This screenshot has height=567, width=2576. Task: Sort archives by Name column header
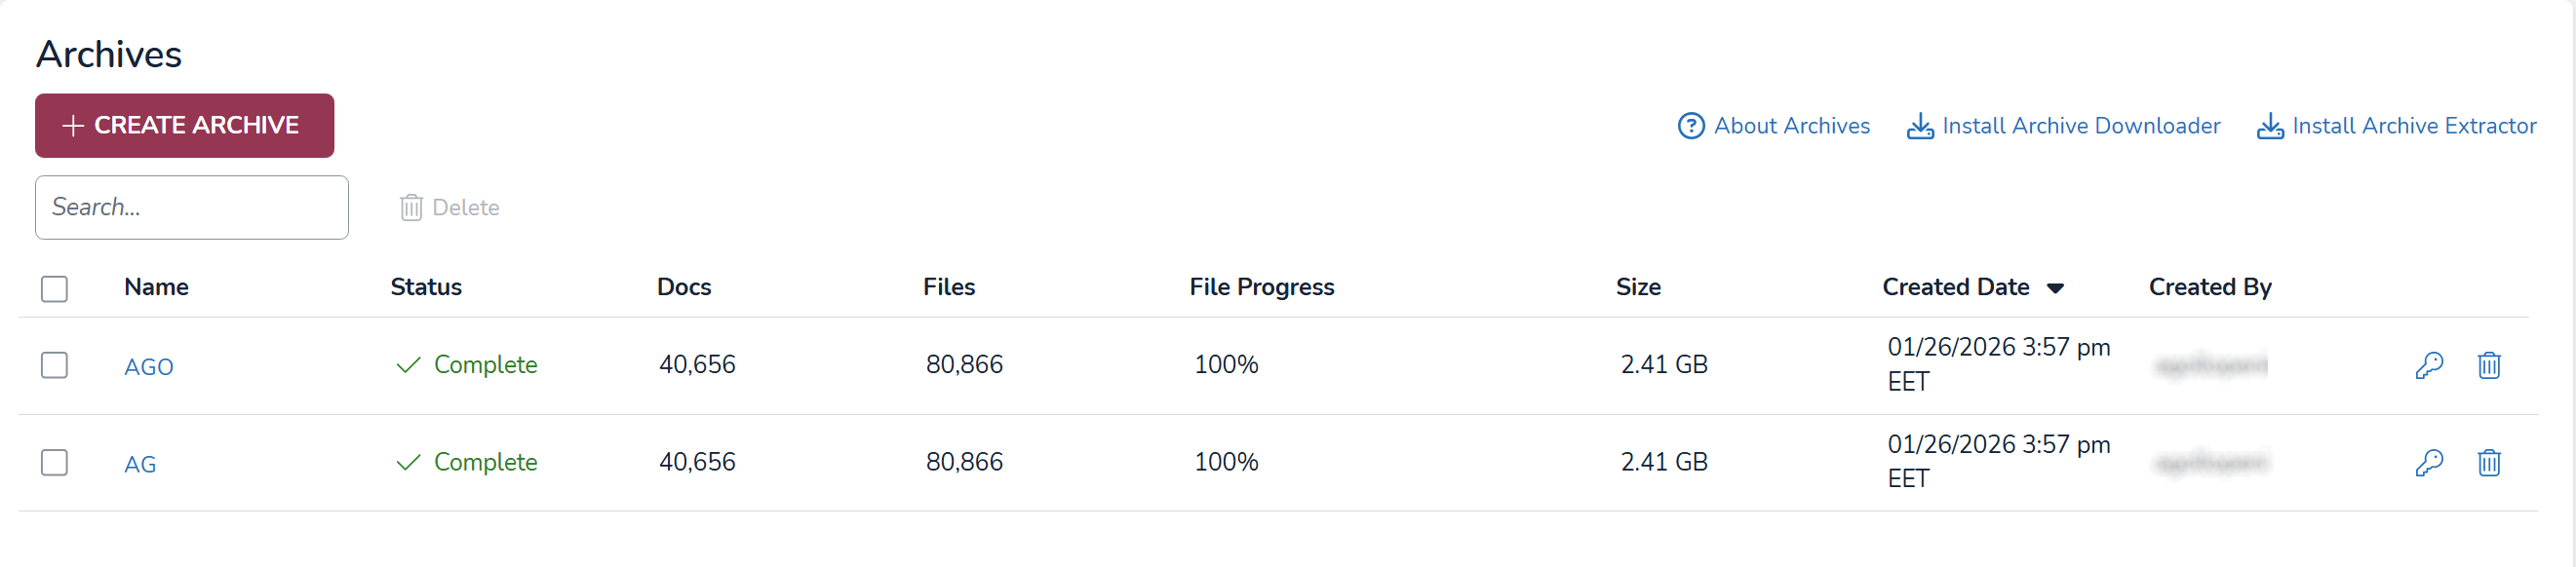pyautogui.click(x=156, y=287)
